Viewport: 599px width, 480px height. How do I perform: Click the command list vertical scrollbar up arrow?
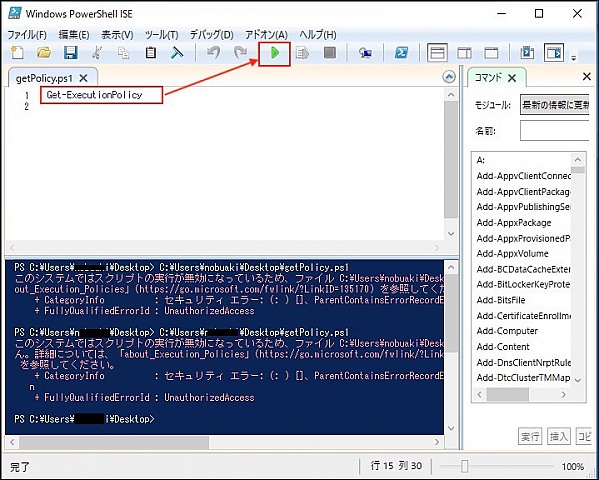(578, 160)
